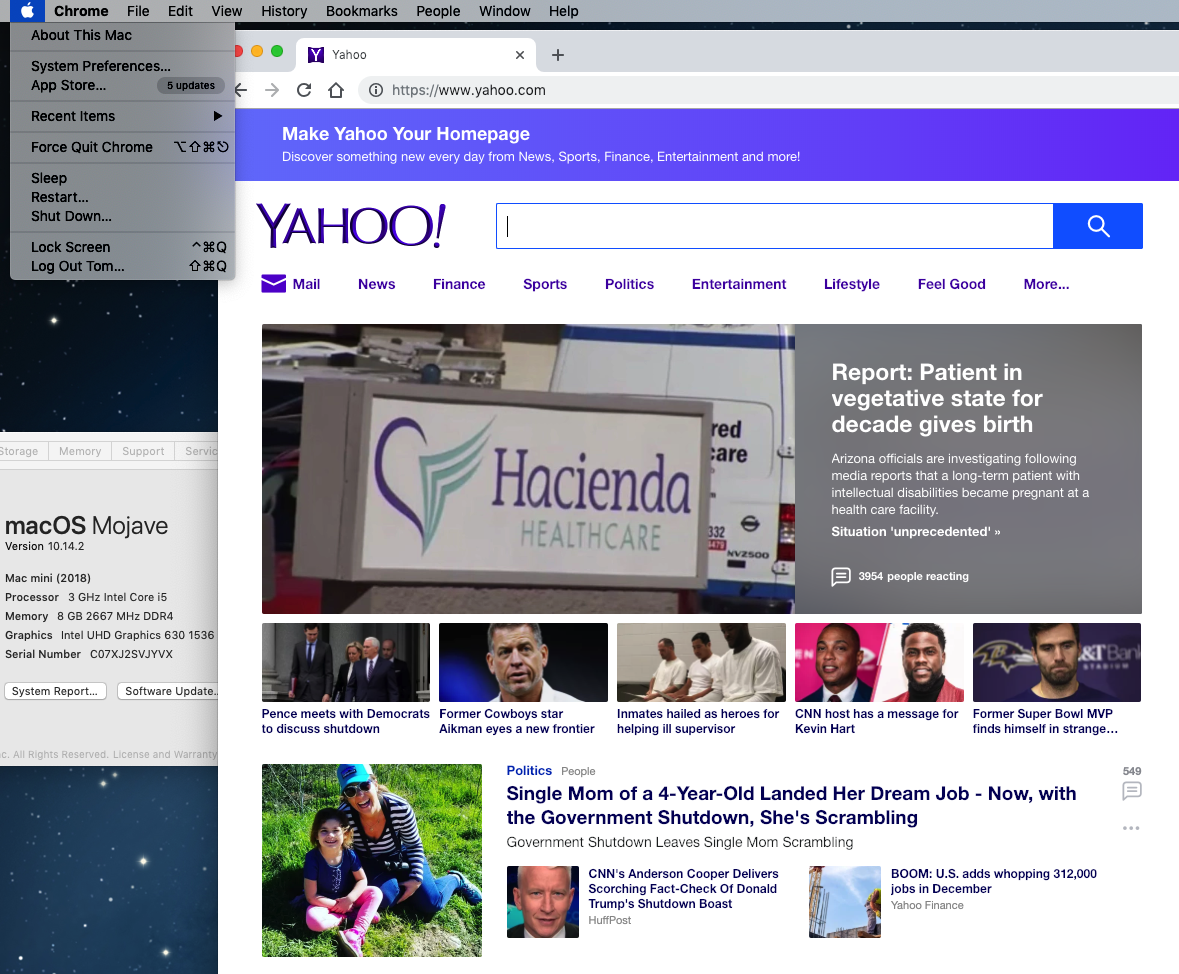
Task: Open the Apple menu icon
Action: (x=27, y=11)
